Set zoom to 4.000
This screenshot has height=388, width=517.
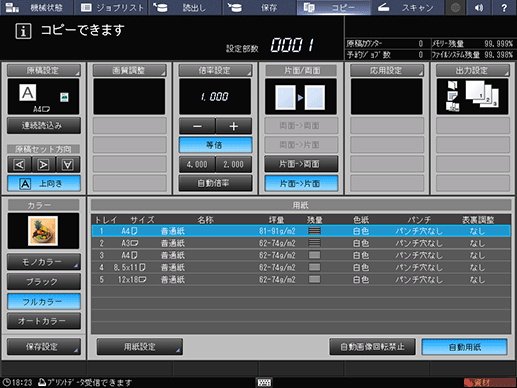pyautogui.click(x=197, y=164)
